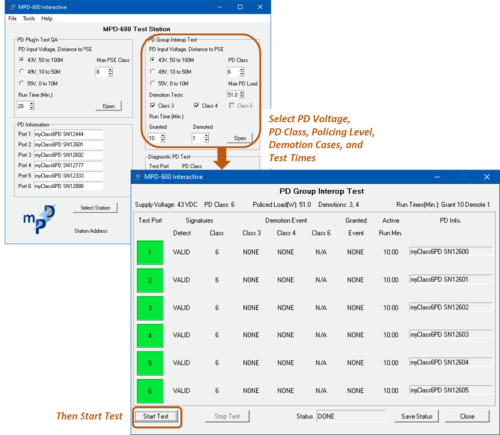The height and width of the screenshot is (435, 500).
Task: Click the mP logo in Test Station window
Action: pyautogui.click(x=39, y=219)
